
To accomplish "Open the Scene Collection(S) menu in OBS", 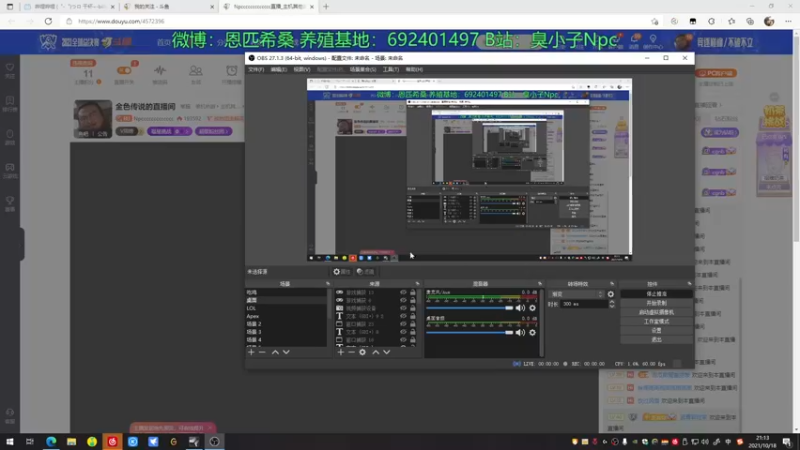I will (x=363, y=69).
